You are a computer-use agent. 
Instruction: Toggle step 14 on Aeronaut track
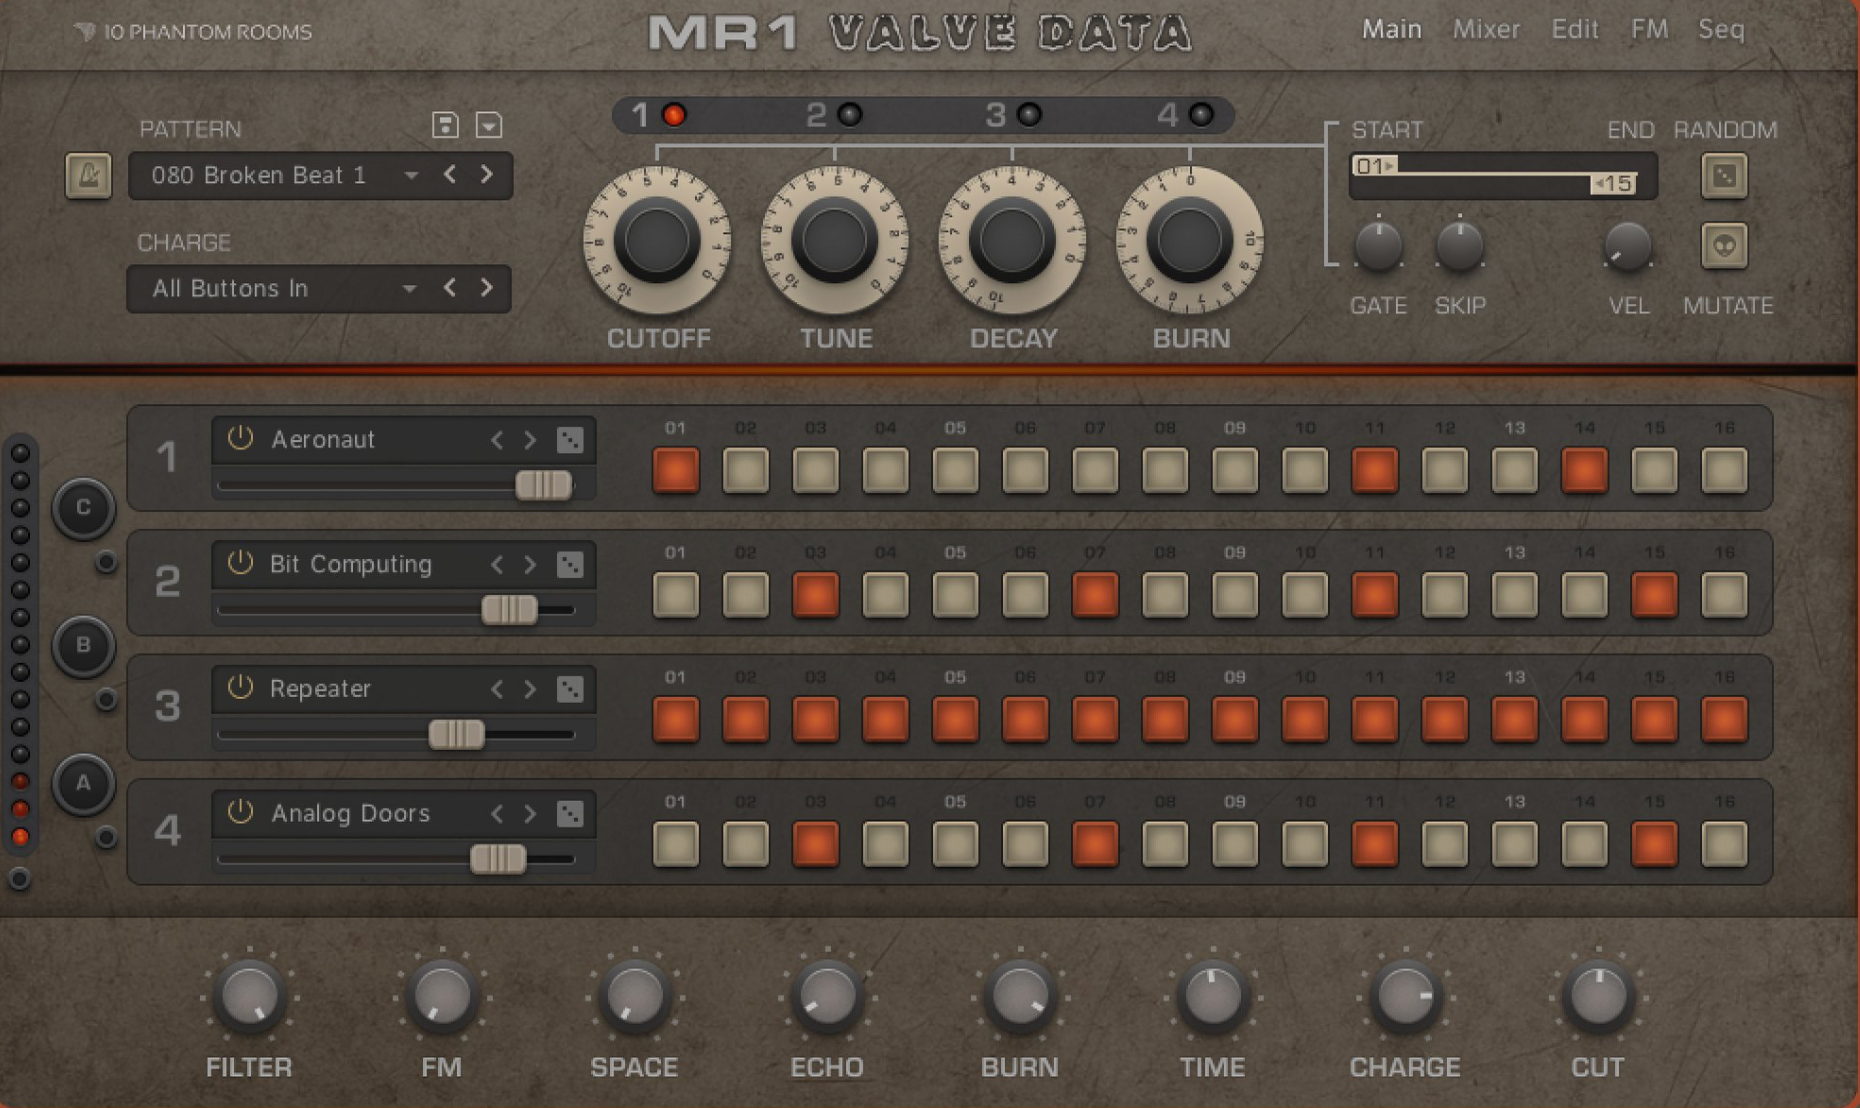point(1585,470)
